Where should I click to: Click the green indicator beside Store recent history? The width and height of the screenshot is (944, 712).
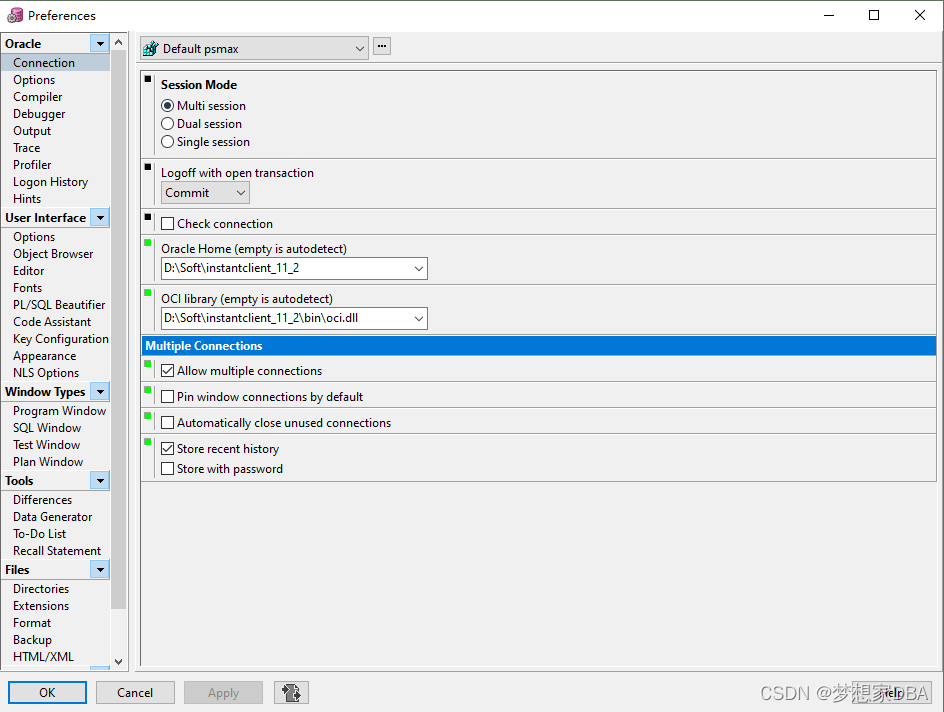pos(148,442)
